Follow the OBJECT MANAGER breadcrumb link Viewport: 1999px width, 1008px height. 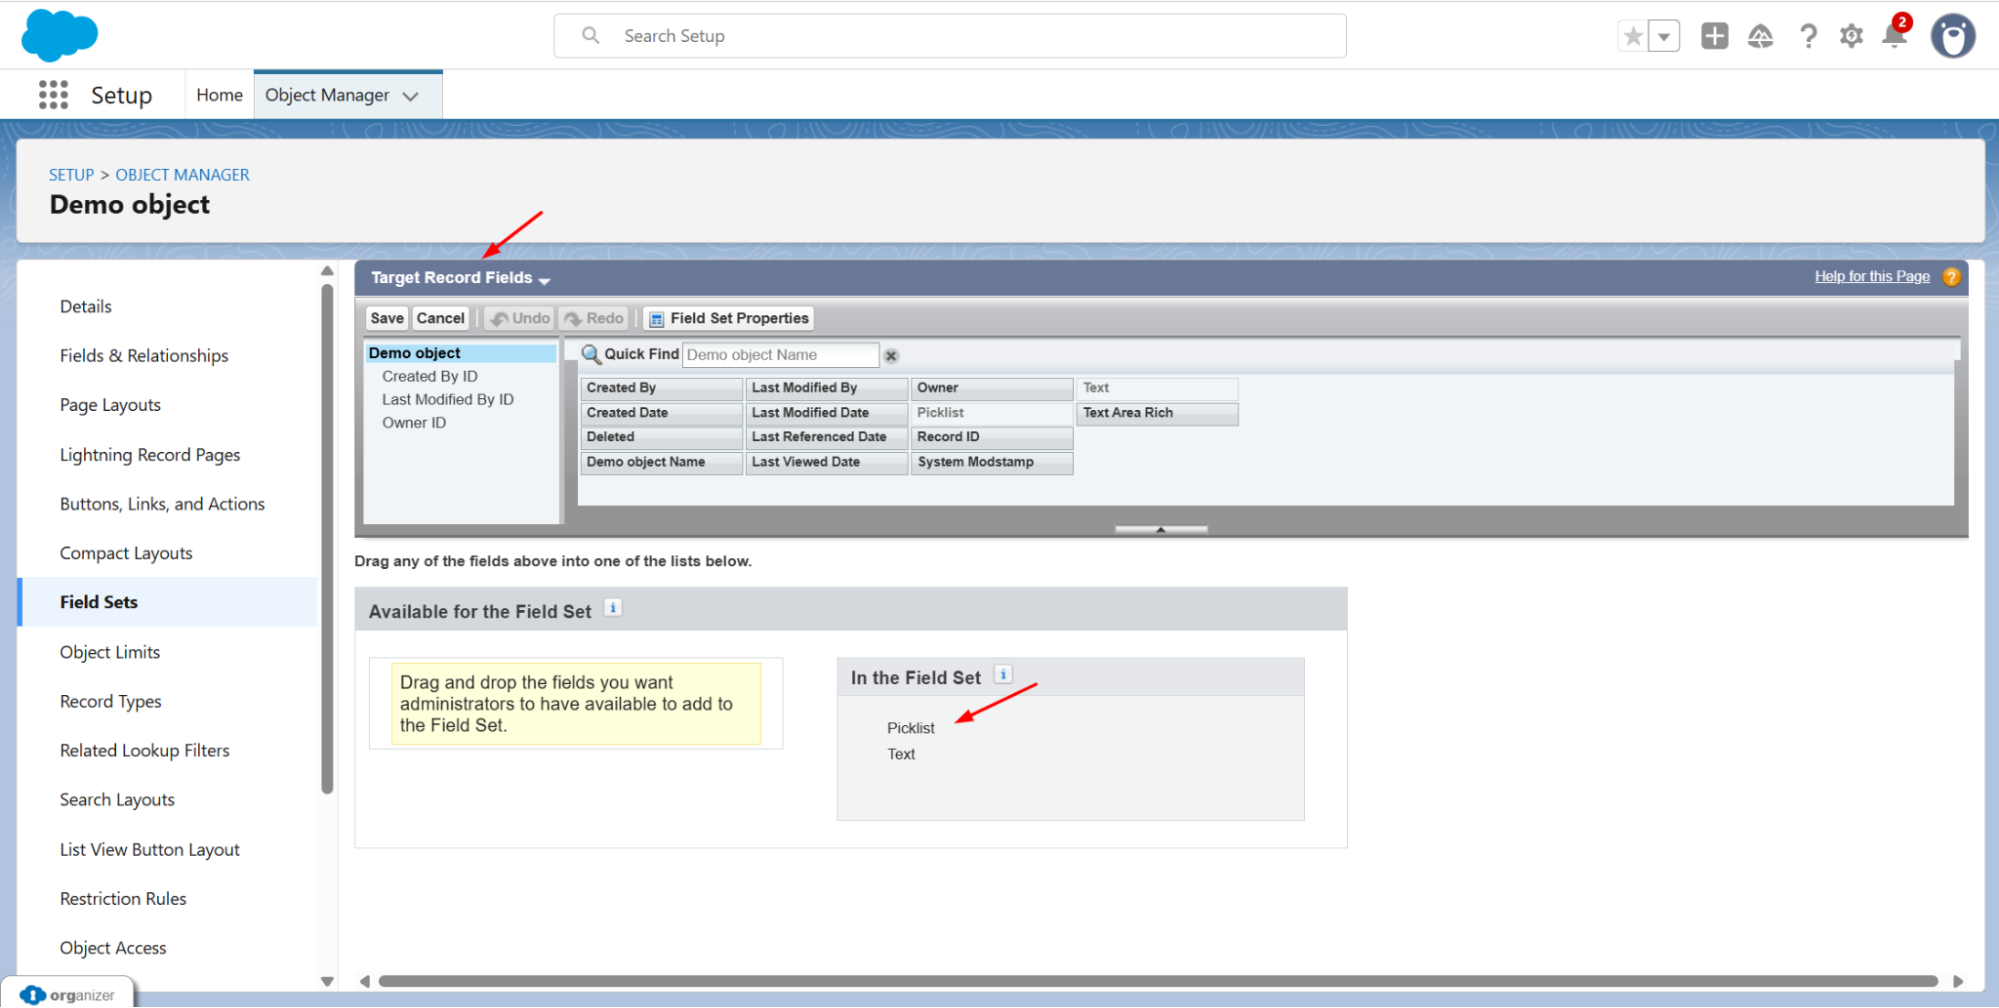click(182, 175)
